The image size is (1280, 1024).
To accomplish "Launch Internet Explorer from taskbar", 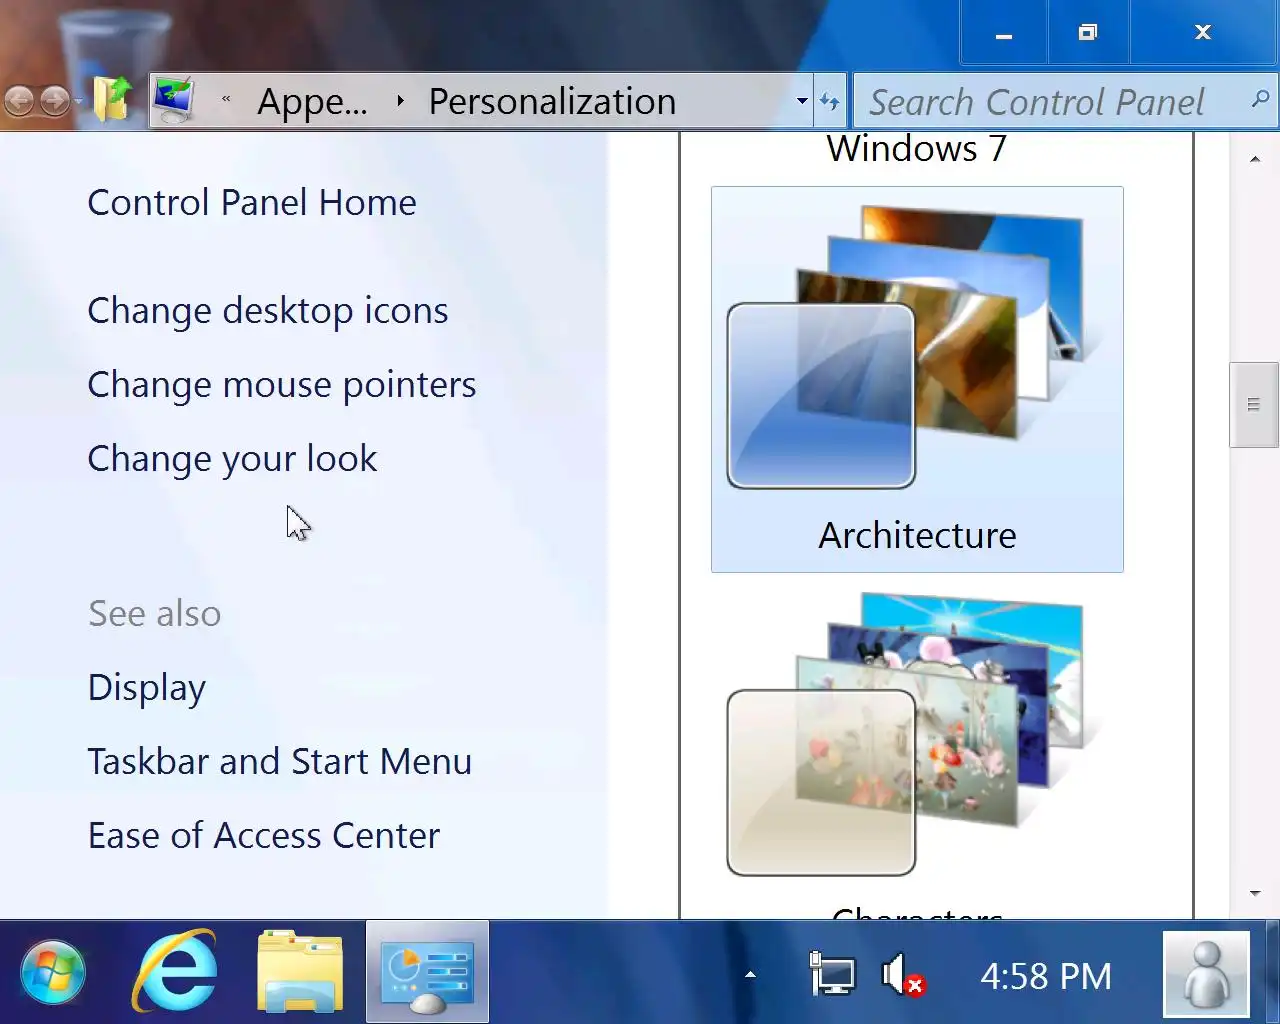I will 176,972.
